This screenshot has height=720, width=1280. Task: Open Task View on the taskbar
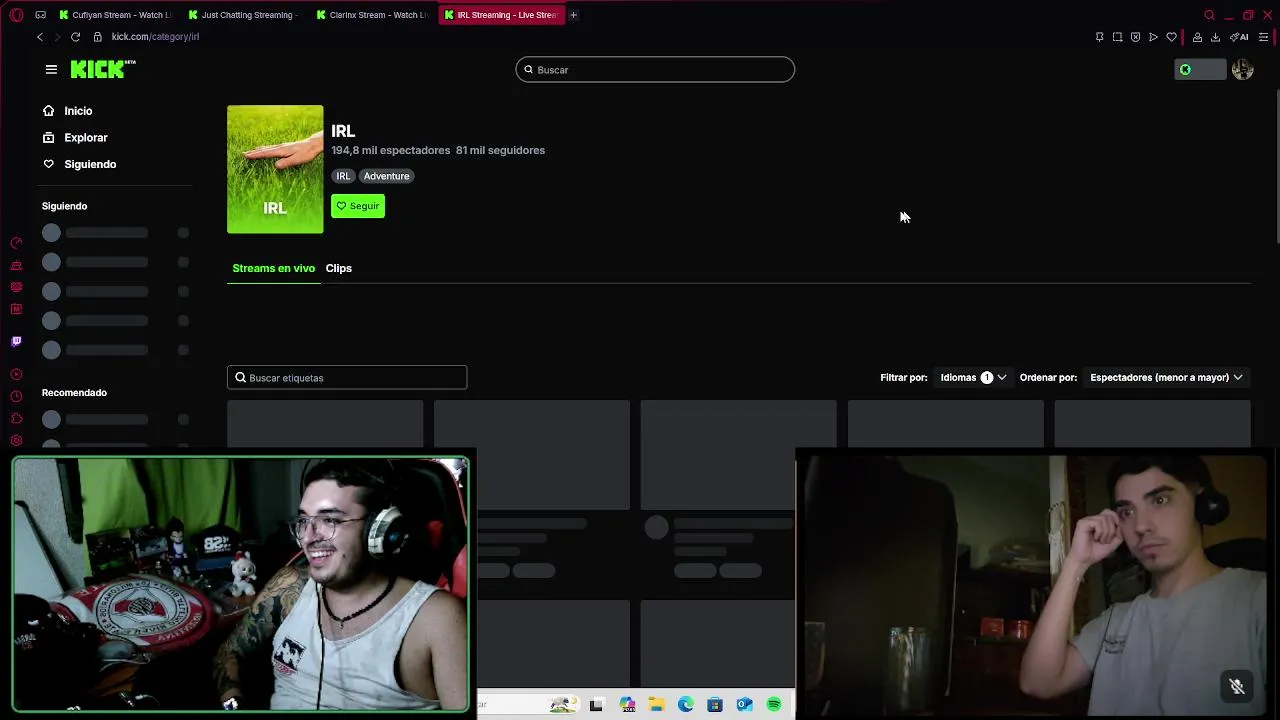tap(596, 705)
